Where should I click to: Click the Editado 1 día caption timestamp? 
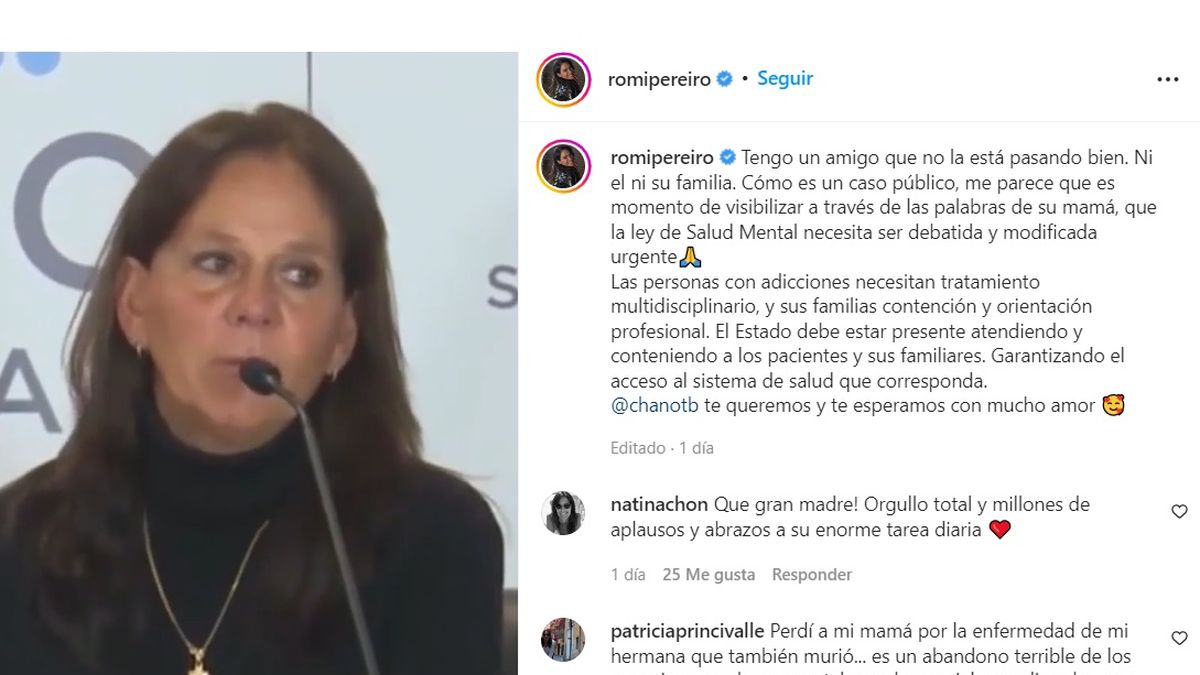click(x=662, y=449)
